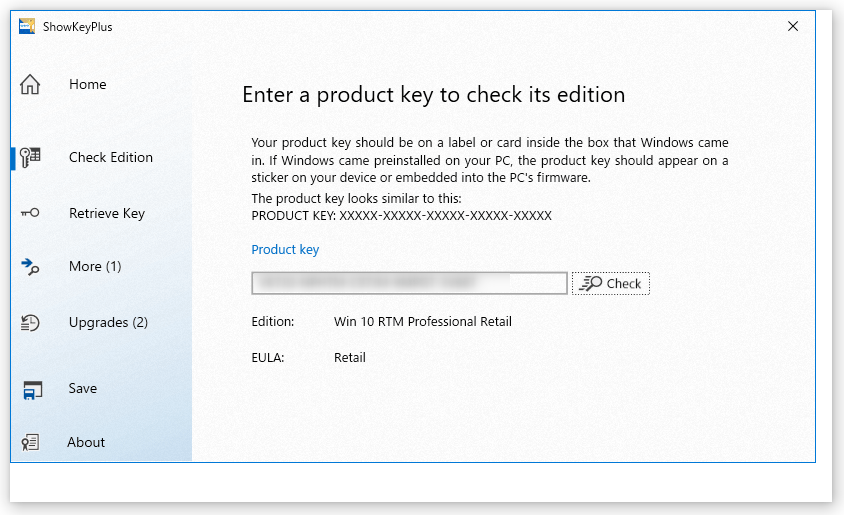This screenshot has height=515, width=844.
Task: Click the Save disk icon
Action: pos(32,390)
